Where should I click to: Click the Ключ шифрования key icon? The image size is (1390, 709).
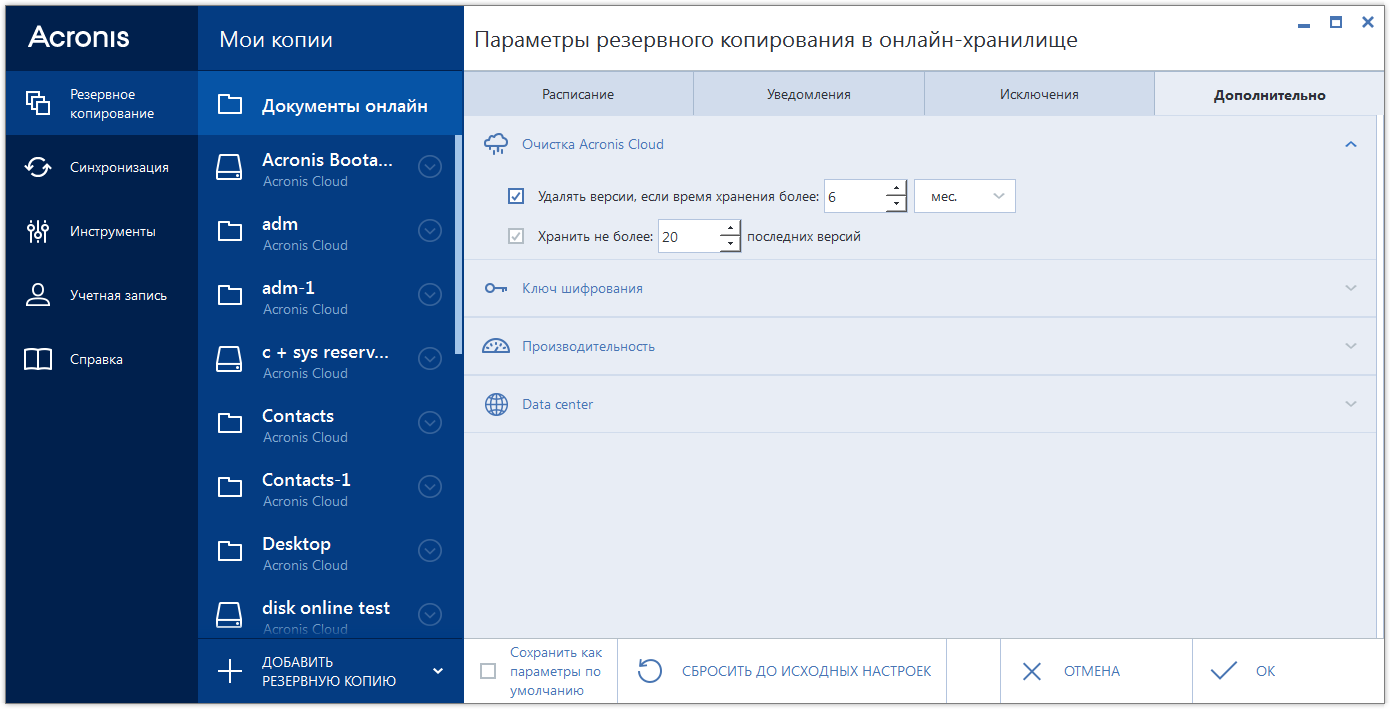pyautogui.click(x=496, y=288)
